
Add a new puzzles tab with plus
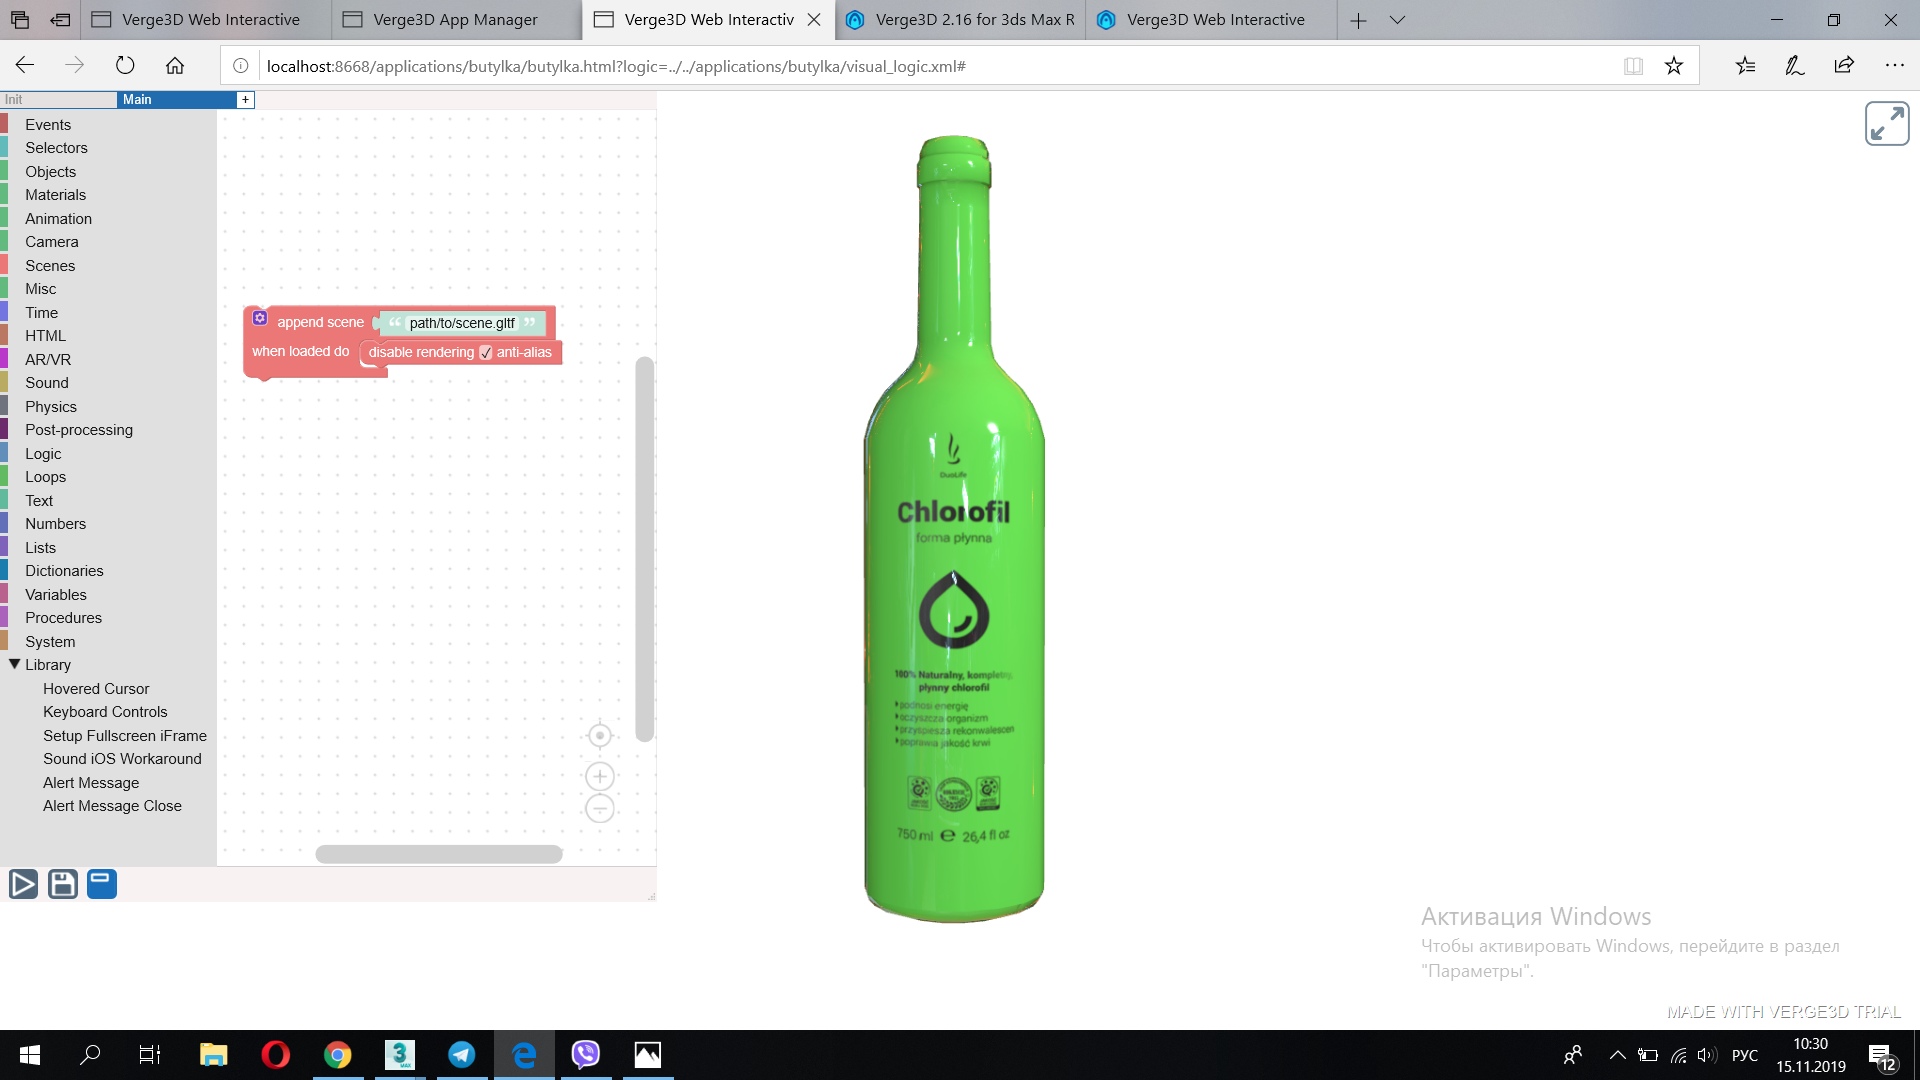click(x=245, y=99)
